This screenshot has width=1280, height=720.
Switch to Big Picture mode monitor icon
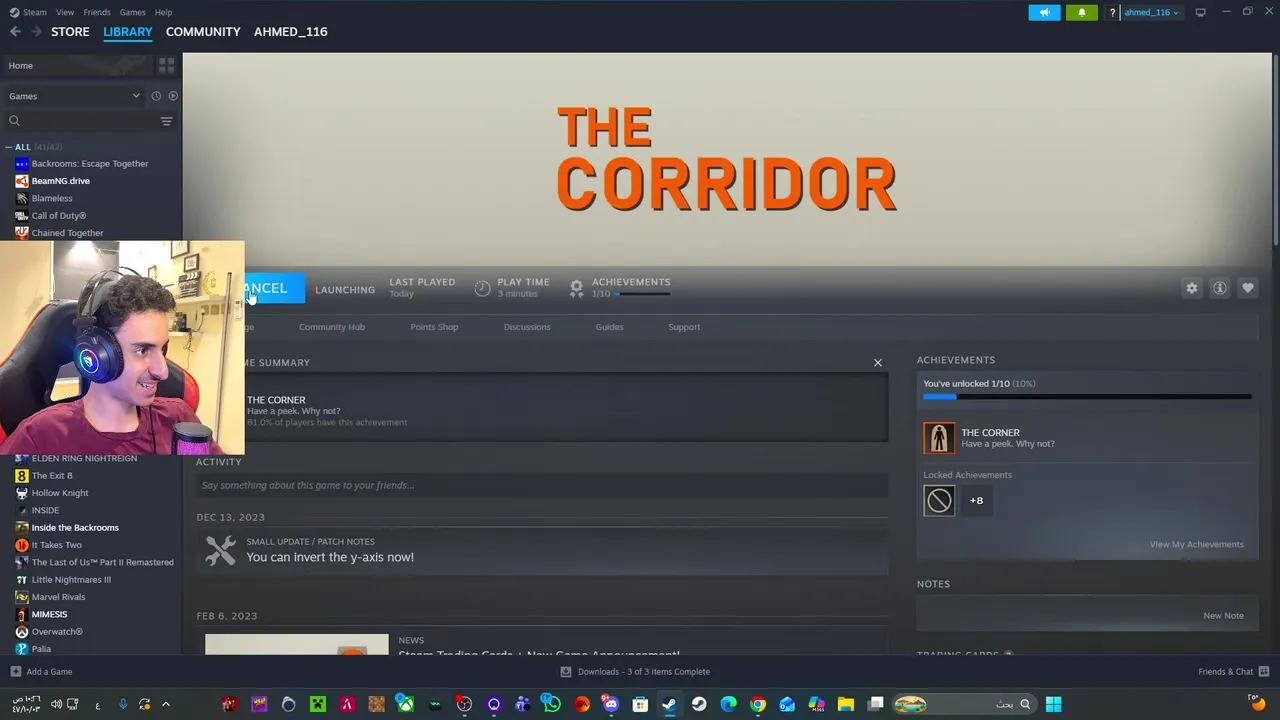1200,12
